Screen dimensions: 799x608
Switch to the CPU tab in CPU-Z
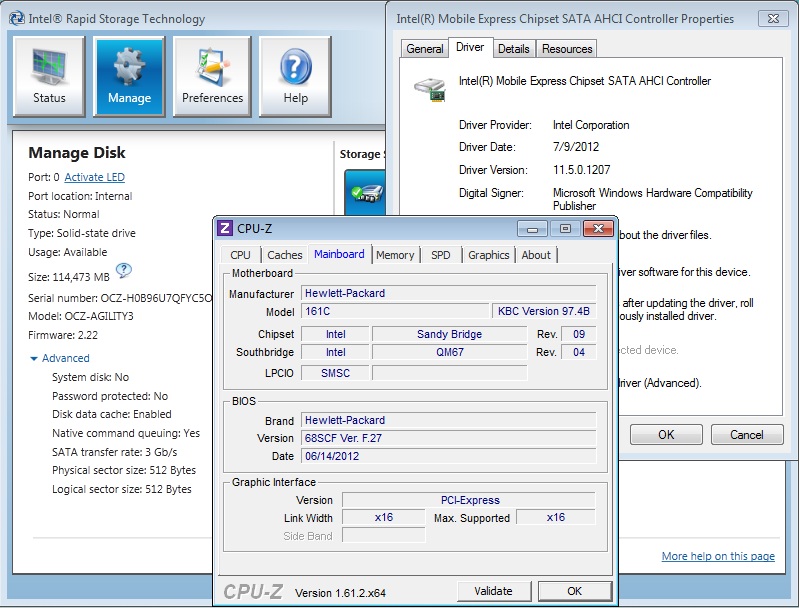(x=240, y=255)
